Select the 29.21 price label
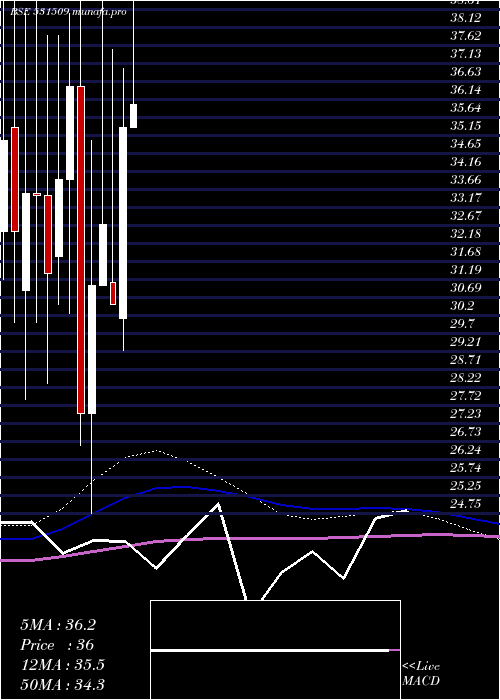The width and height of the screenshot is (500, 700). [466, 342]
